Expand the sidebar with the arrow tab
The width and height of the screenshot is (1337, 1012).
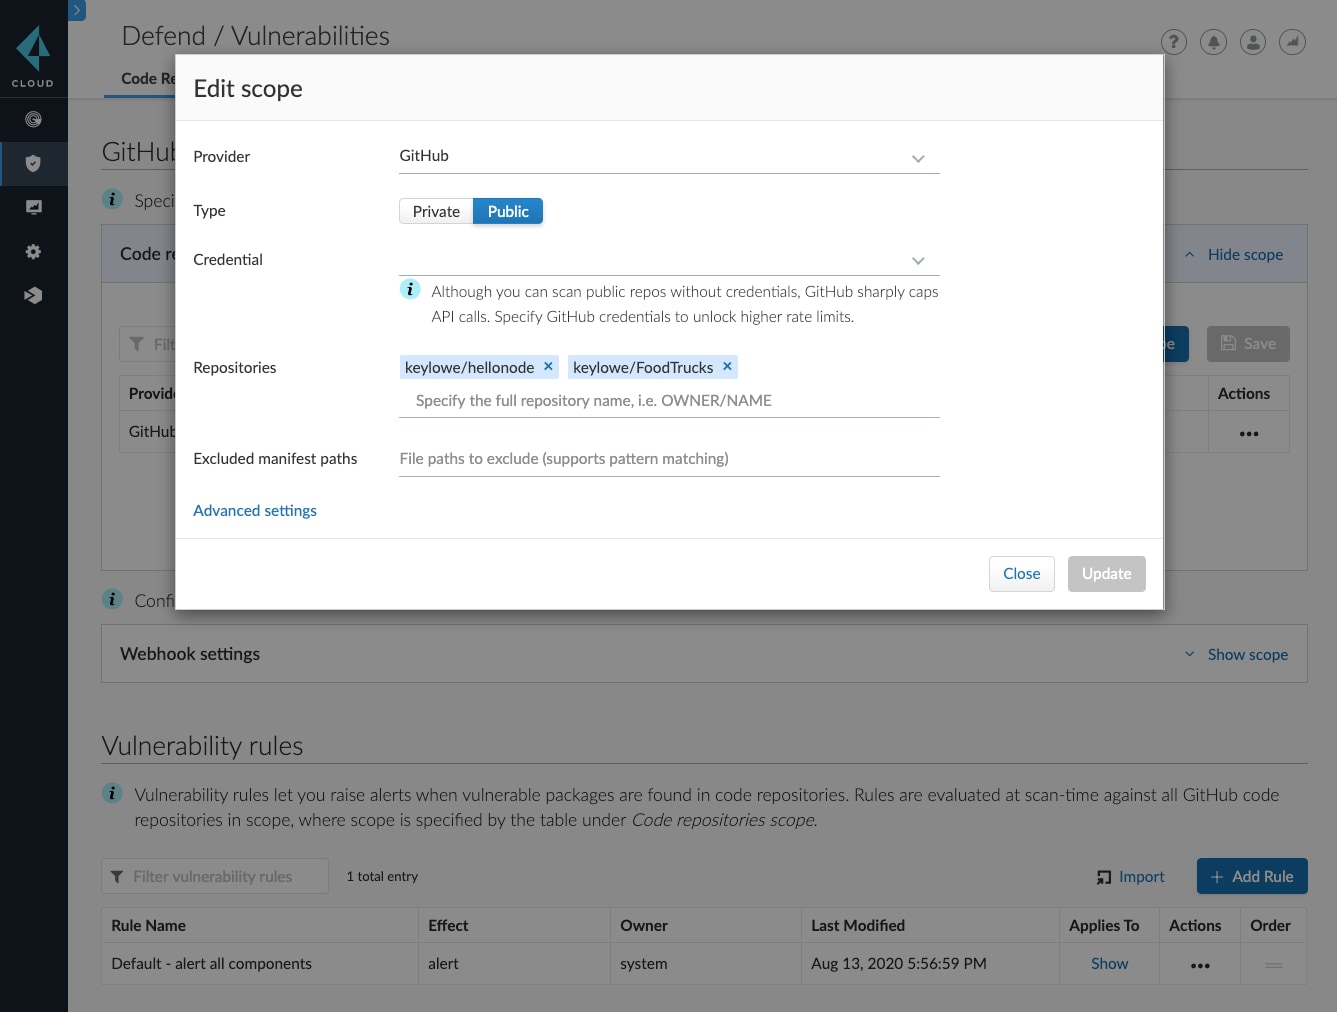(77, 10)
